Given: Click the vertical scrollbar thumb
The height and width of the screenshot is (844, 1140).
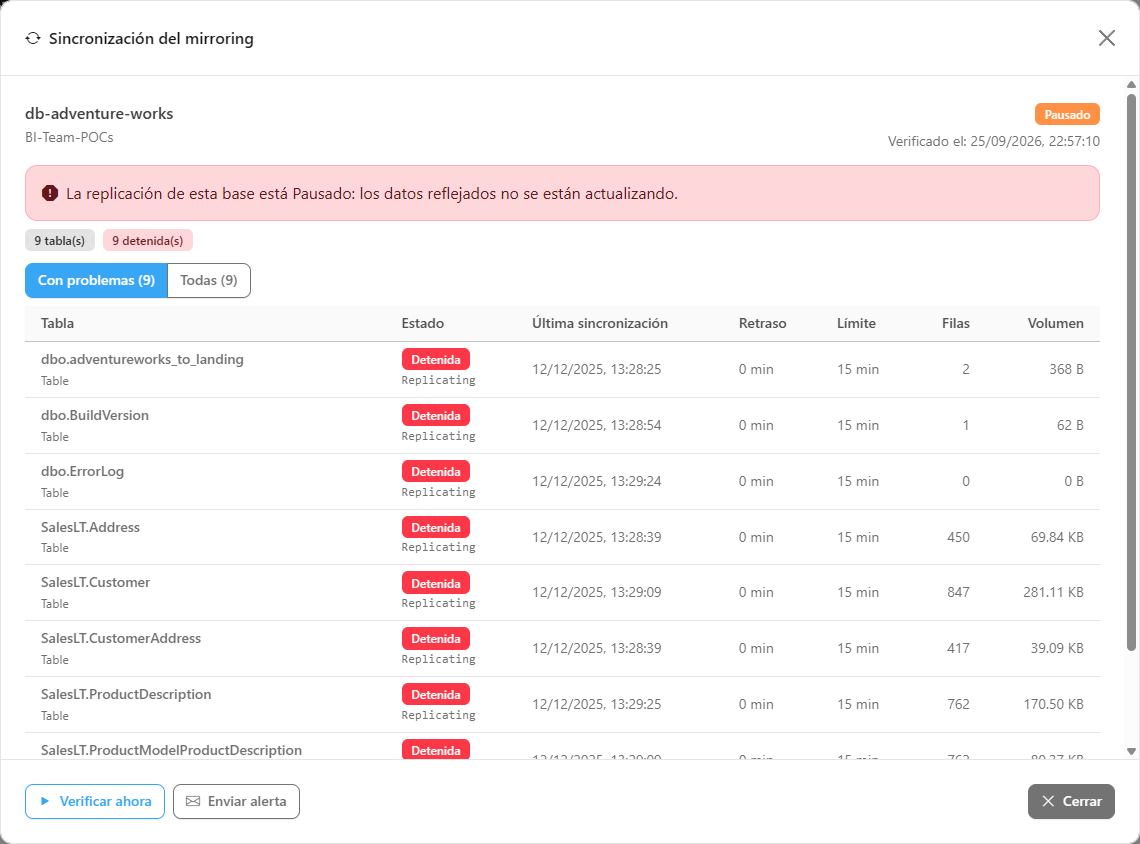Looking at the screenshot, I should pos(1131,372).
